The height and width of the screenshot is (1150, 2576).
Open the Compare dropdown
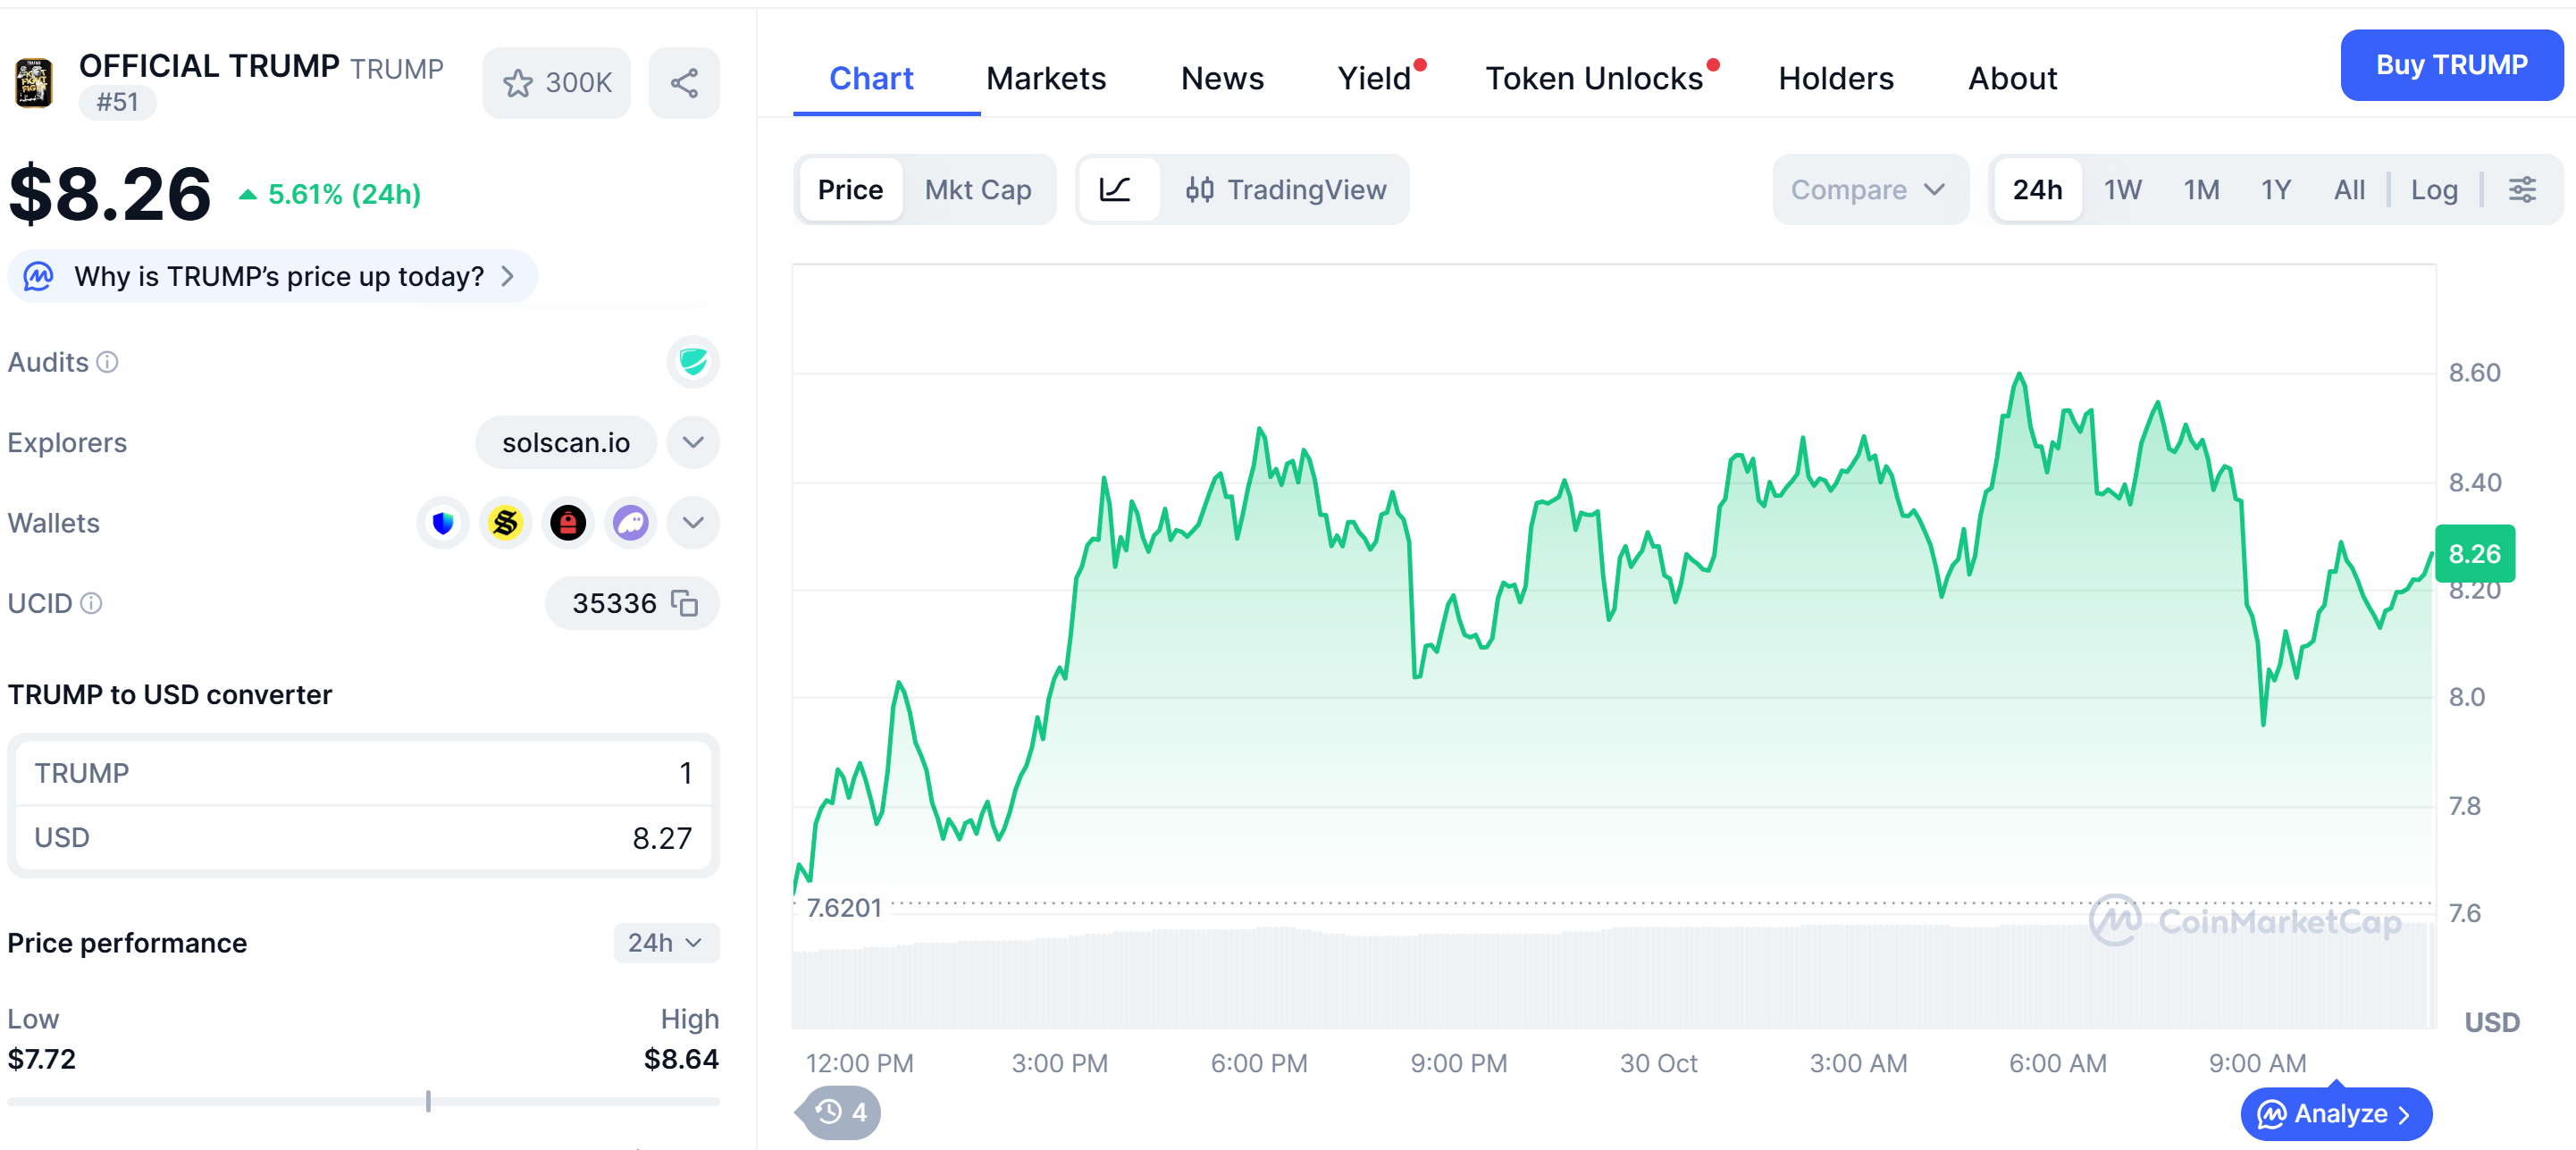(x=1868, y=189)
